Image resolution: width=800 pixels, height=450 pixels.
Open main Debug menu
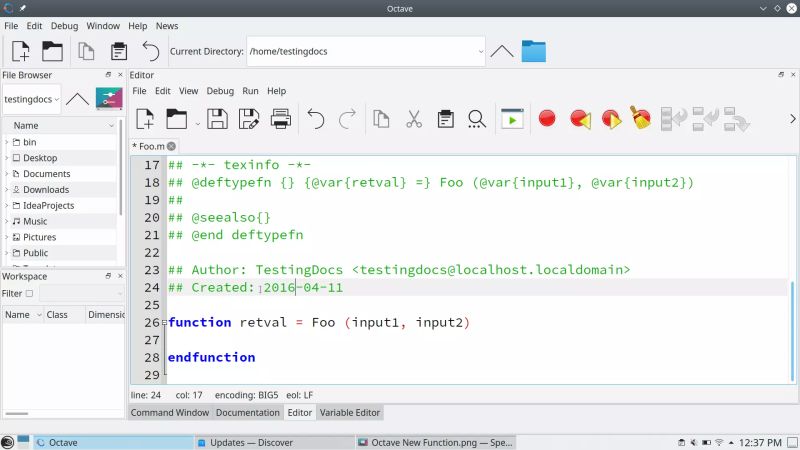coord(64,26)
